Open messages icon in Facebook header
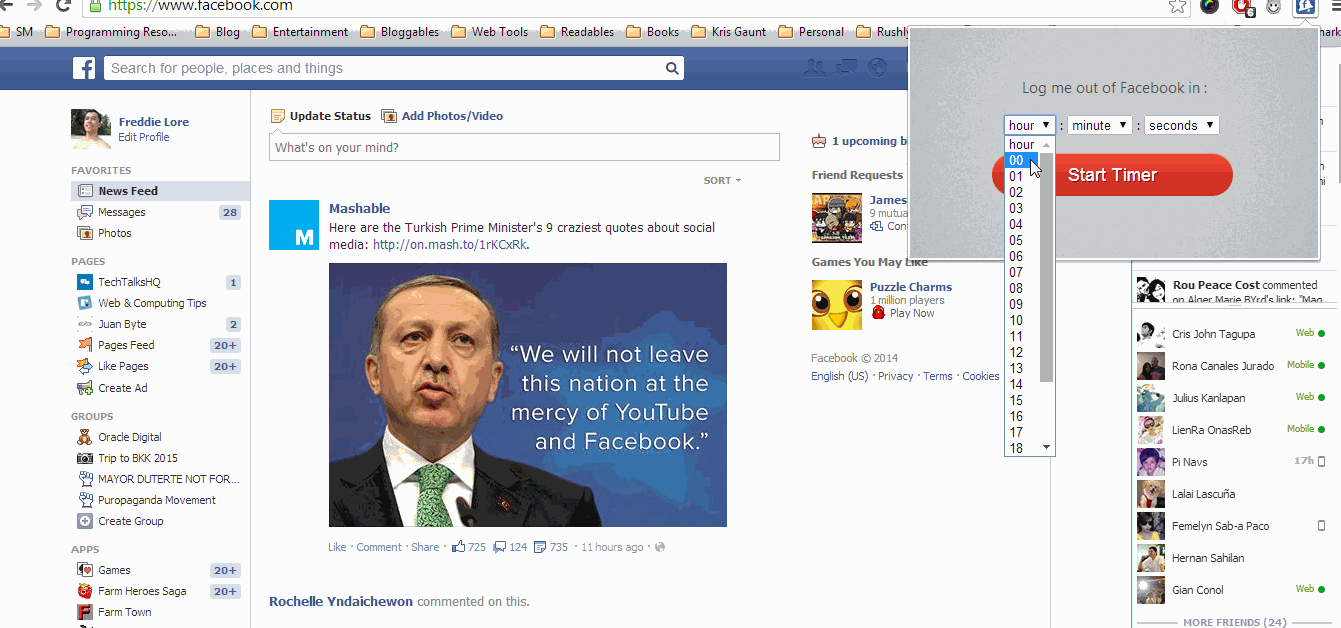Image resolution: width=1341 pixels, height=628 pixels. 846,68
